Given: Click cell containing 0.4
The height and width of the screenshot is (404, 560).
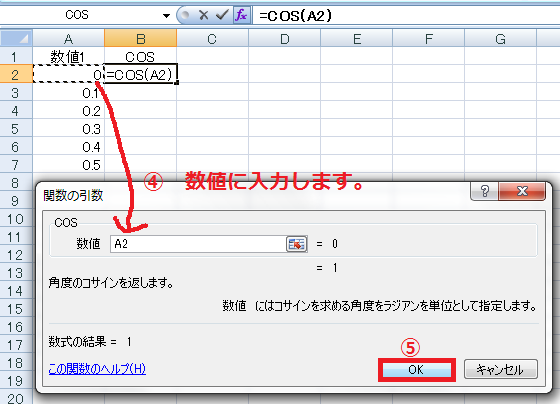Looking at the screenshot, I should coord(69,147).
